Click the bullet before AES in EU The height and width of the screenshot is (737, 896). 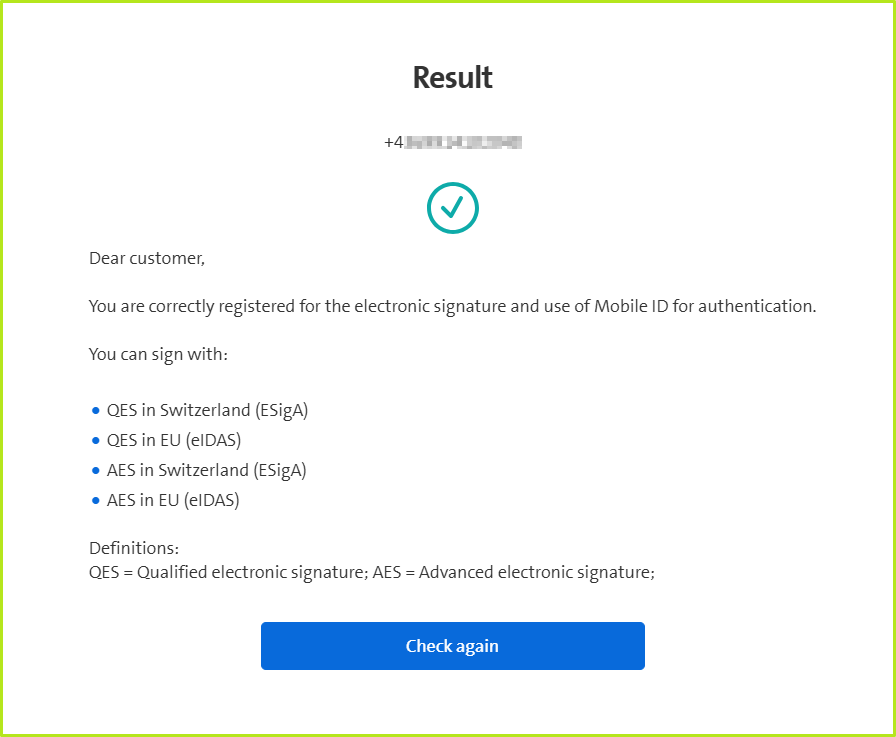pyautogui.click(x=96, y=500)
